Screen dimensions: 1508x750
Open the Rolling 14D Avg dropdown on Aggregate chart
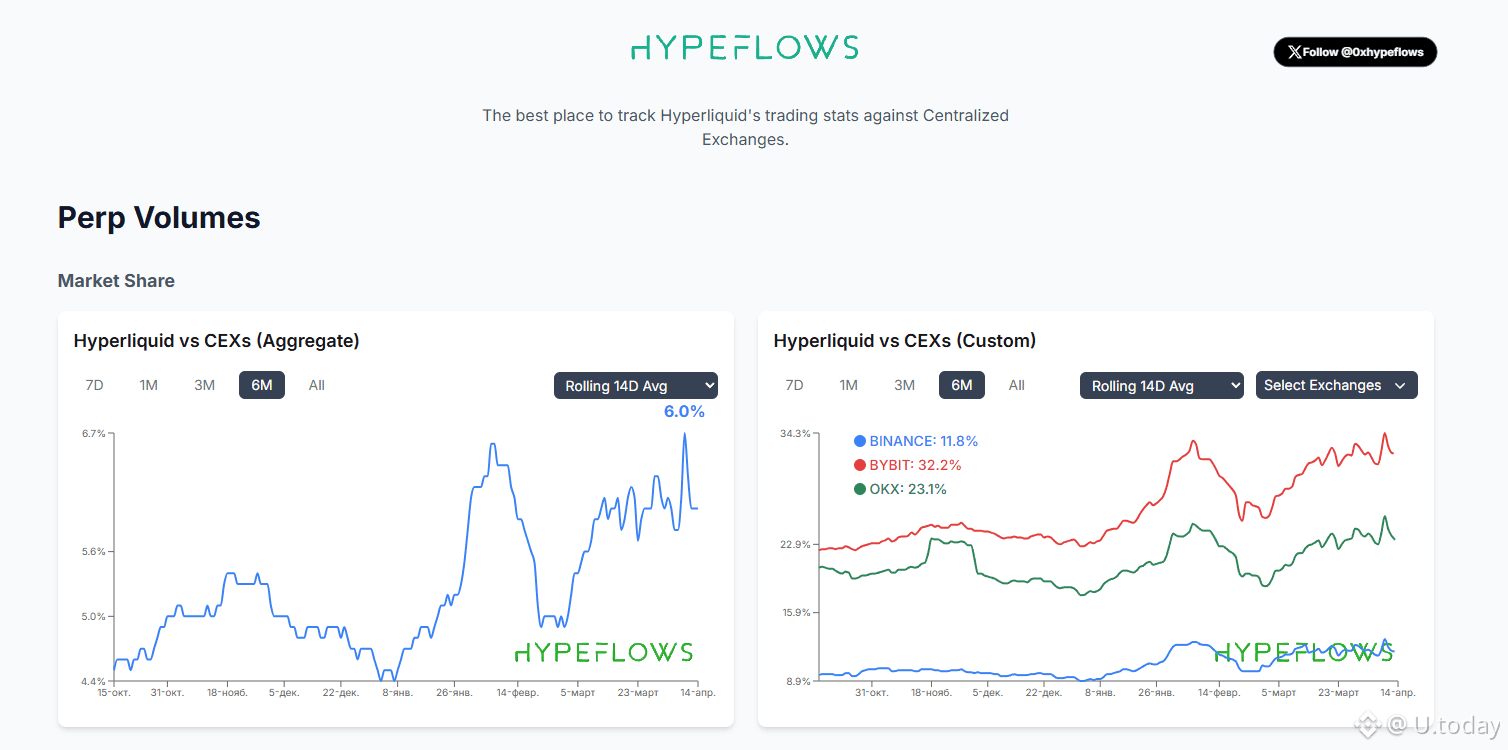pos(636,384)
